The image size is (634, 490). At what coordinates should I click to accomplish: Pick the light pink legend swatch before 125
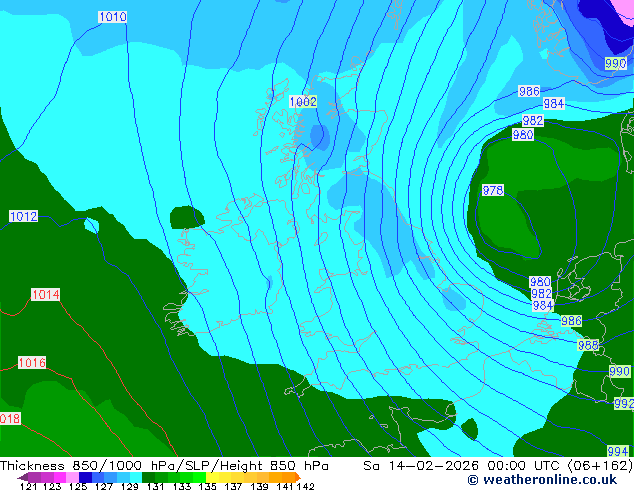pyautogui.click(x=72, y=477)
